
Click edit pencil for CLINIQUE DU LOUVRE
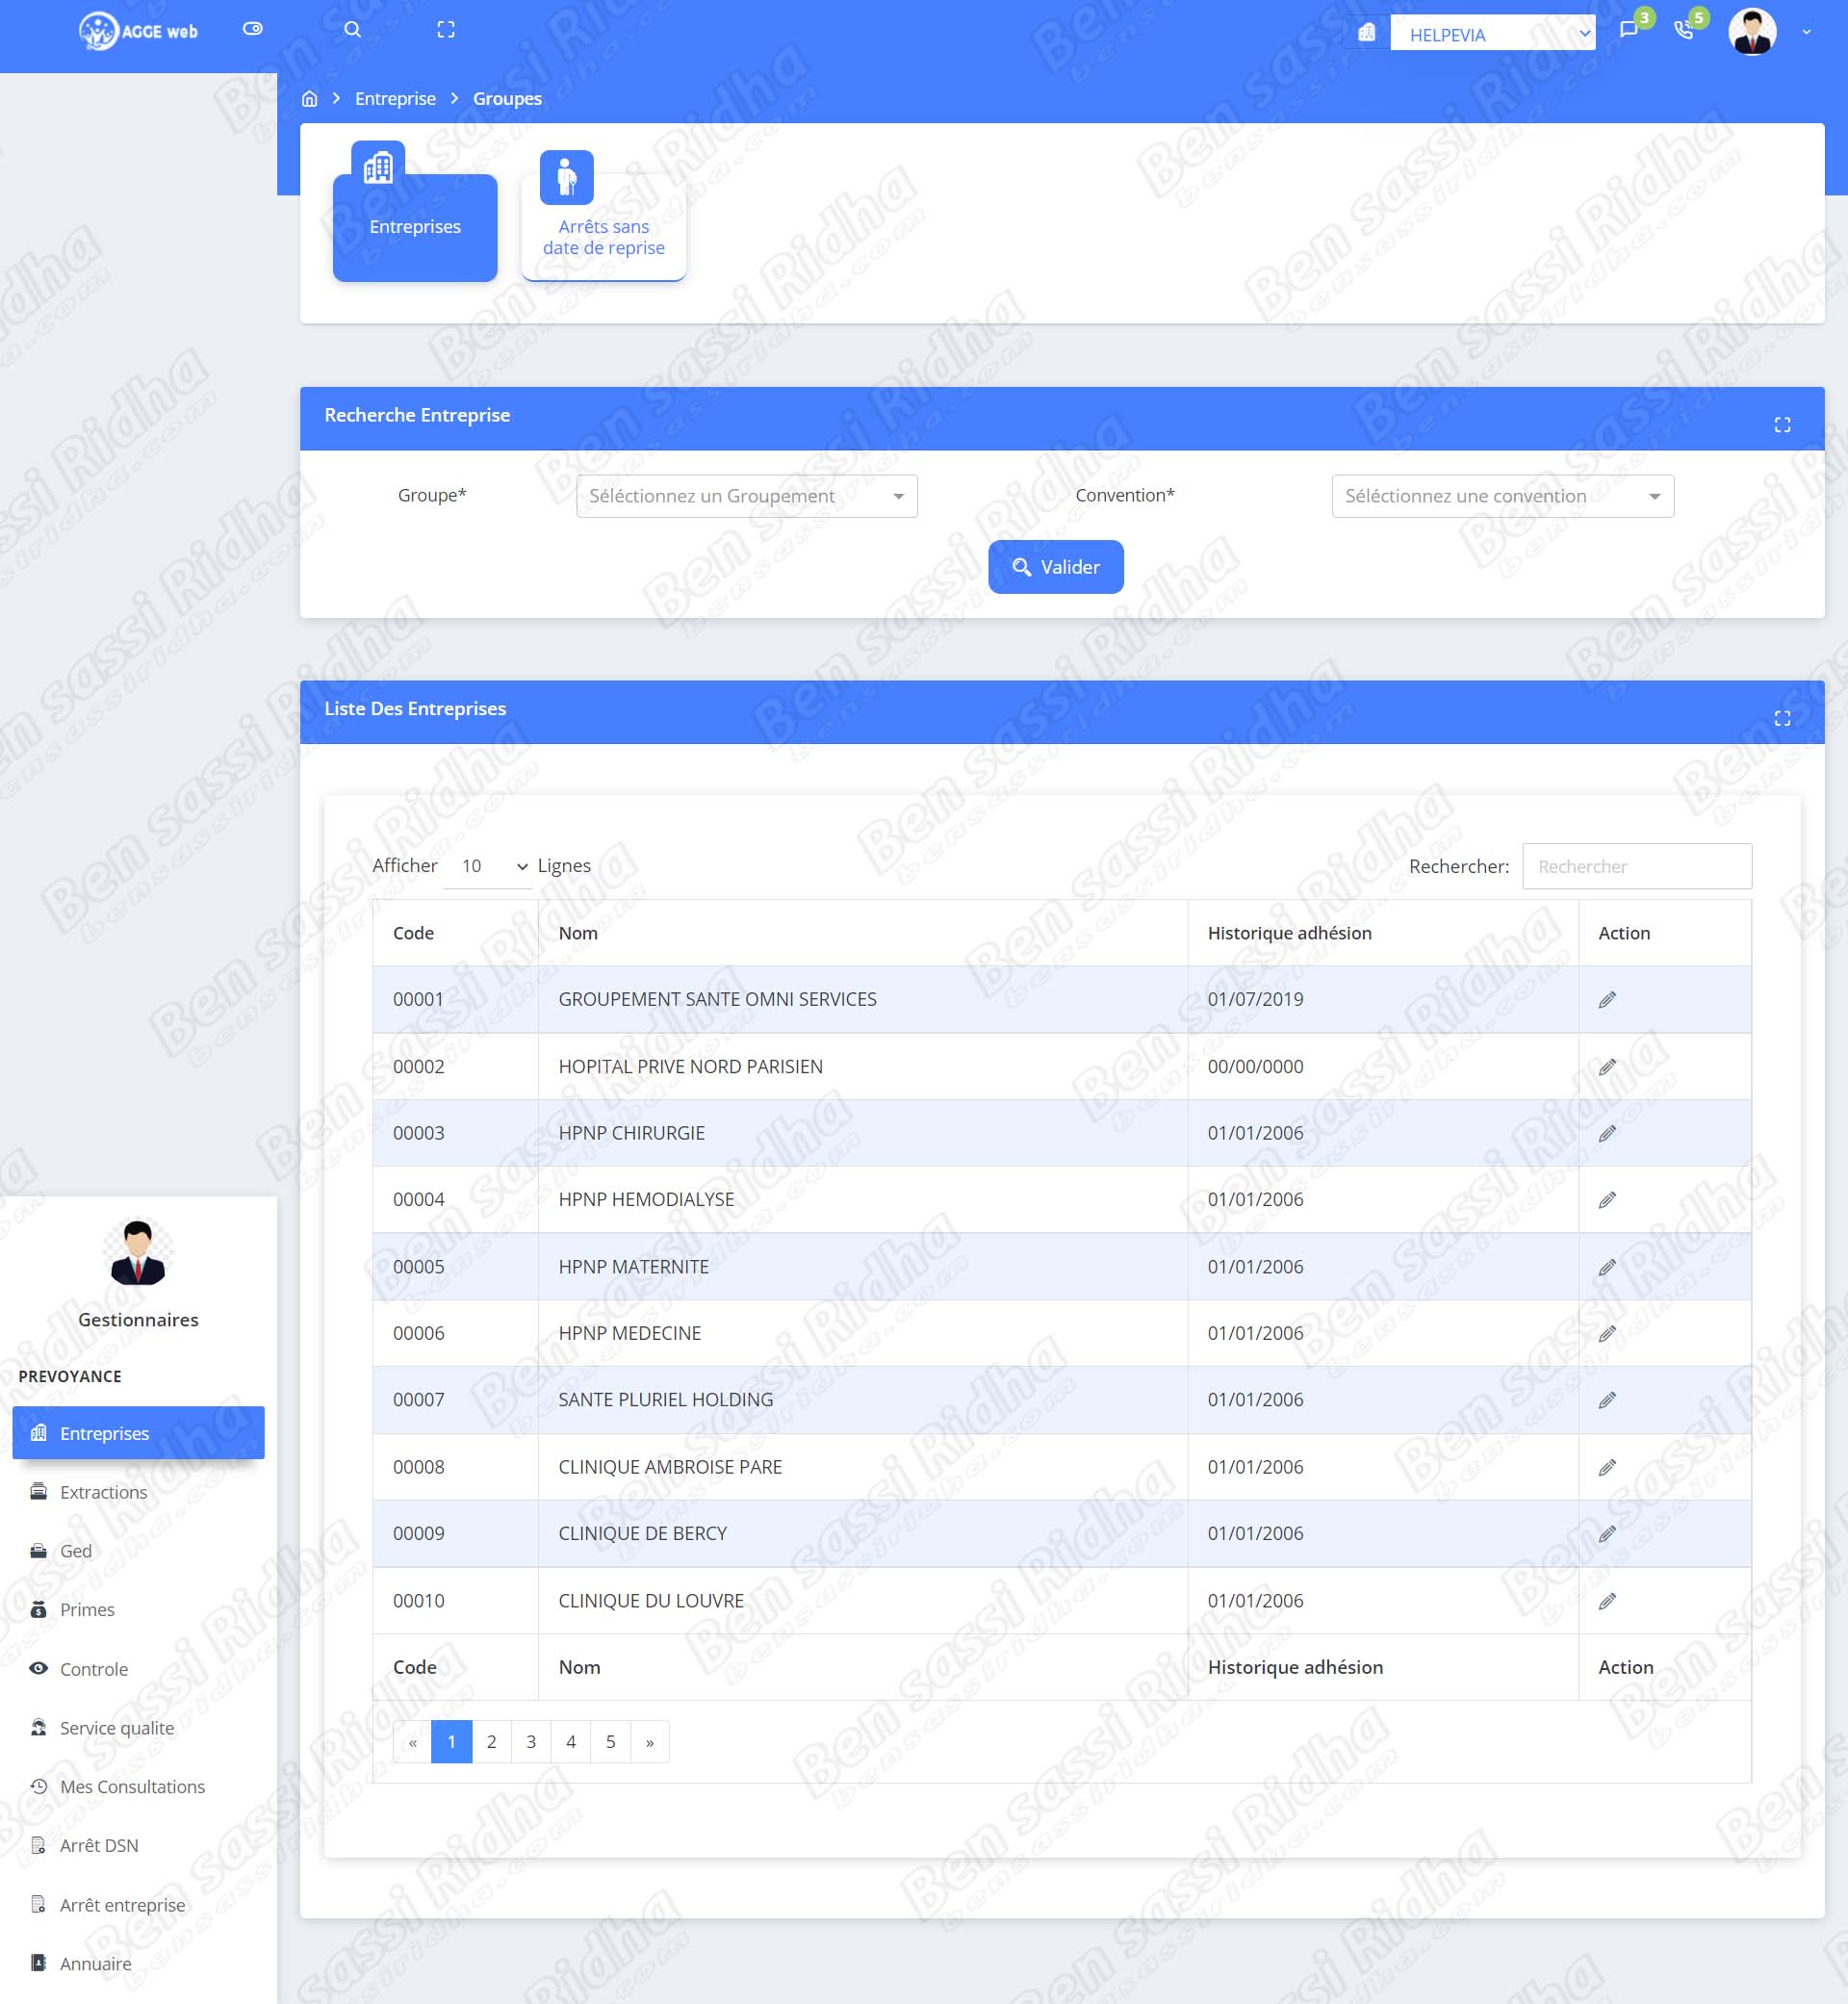[x=1607, y=1601]
